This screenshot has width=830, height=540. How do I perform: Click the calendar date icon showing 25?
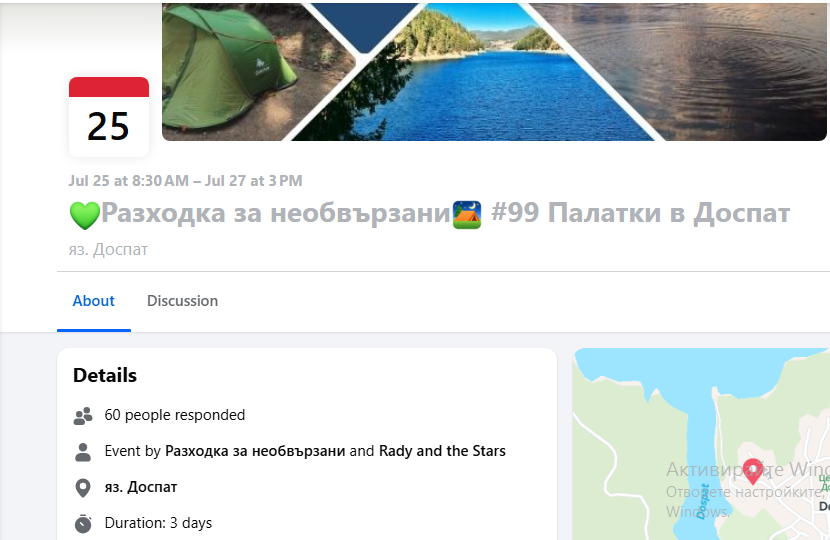coord(109,117)
